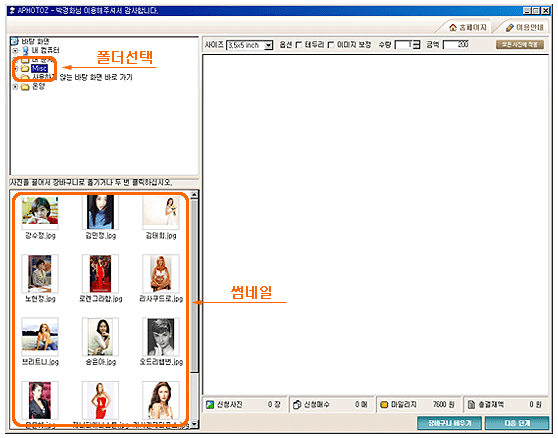Viewport: 558px width, 438px height.
Task: Click the 바탕 화면 desktop icon
Action: click(15, 41)
